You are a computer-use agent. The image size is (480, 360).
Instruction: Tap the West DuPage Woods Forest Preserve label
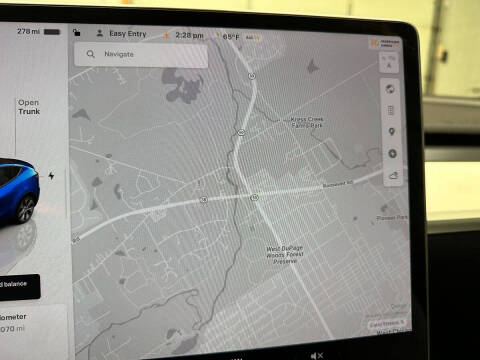[x=285, y=255]
